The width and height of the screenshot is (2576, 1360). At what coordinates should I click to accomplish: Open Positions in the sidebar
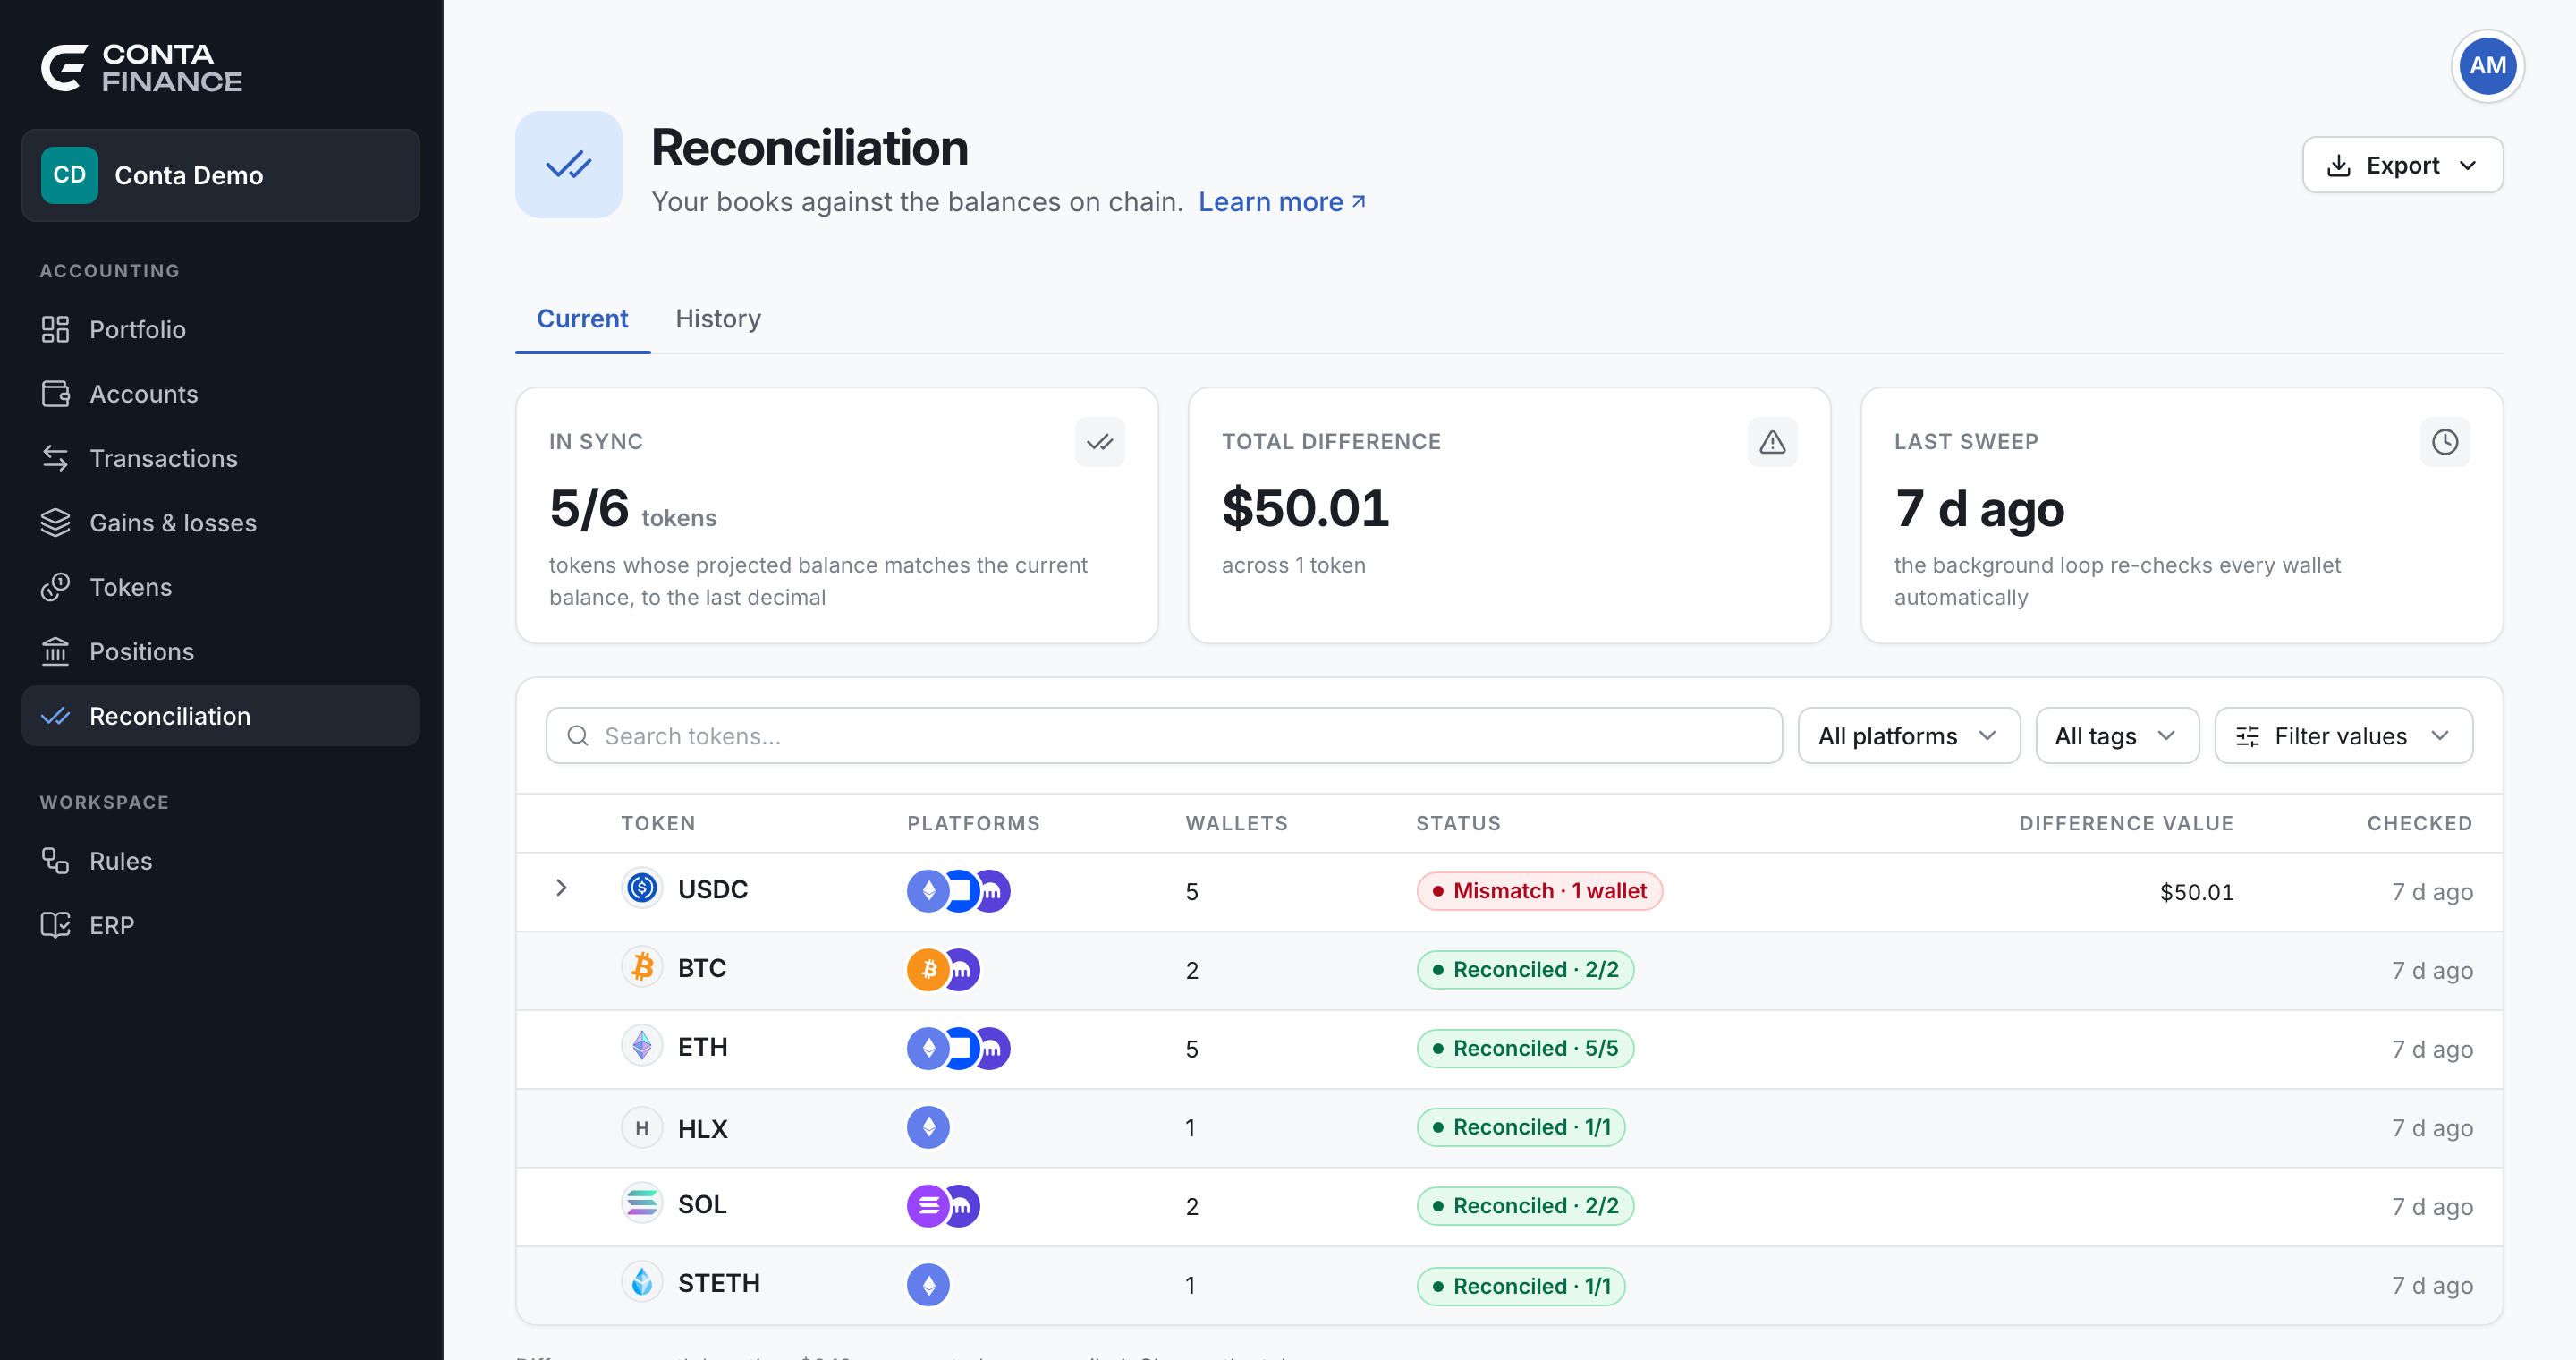[220, 652]
